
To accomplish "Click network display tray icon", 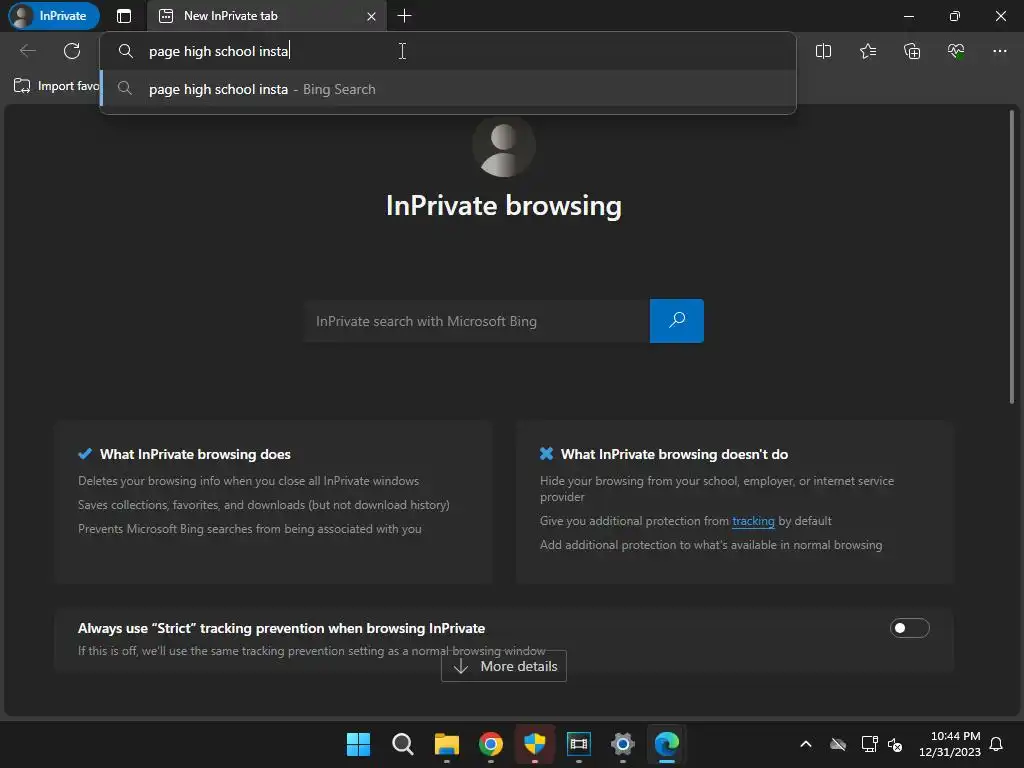I will coord(869,744).
